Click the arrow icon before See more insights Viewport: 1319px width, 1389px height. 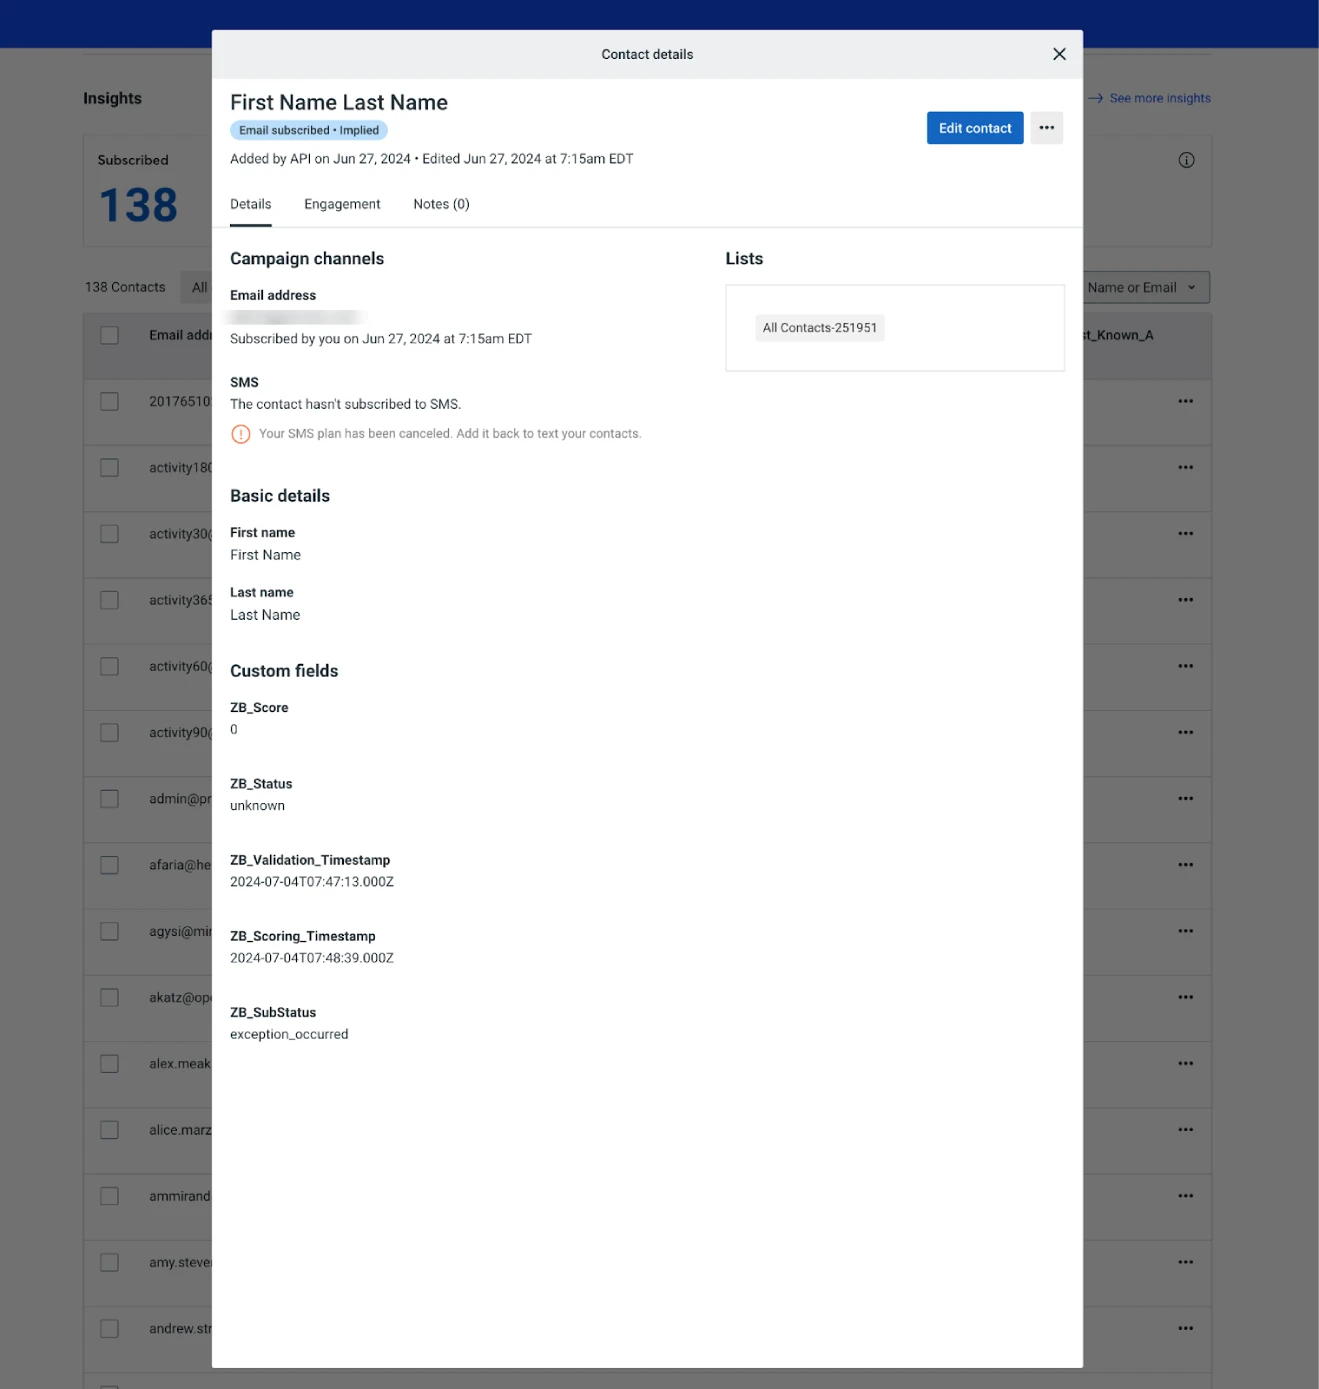[x=1097, y=98]
